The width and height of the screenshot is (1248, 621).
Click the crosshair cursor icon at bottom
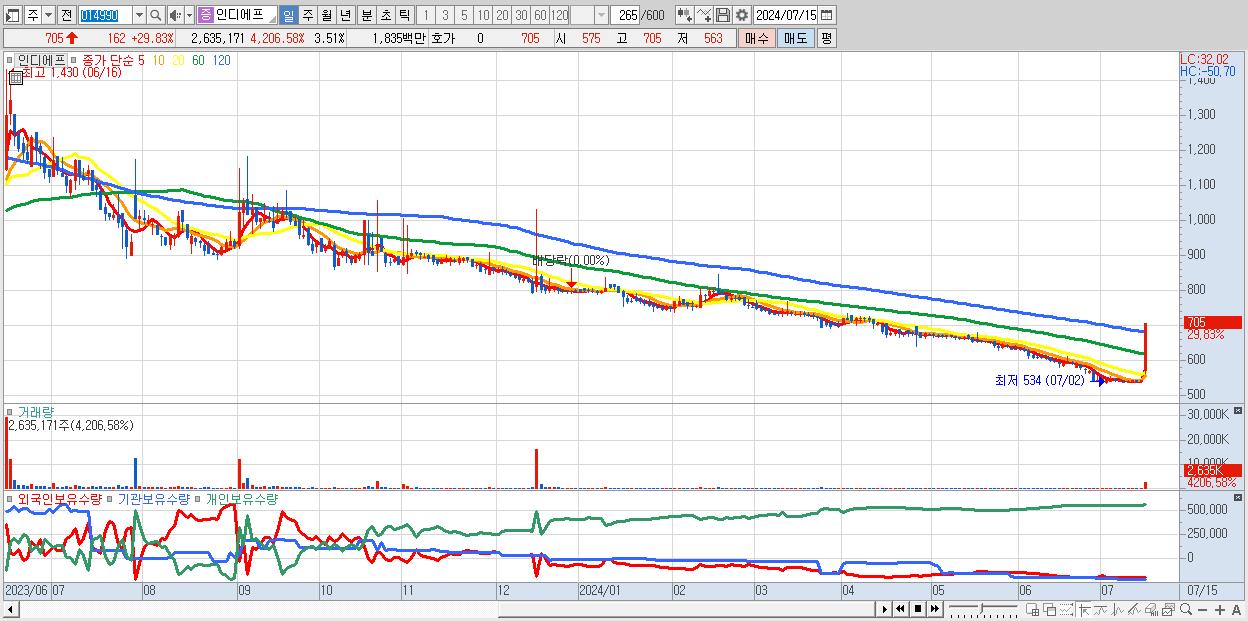point(1084,609)
